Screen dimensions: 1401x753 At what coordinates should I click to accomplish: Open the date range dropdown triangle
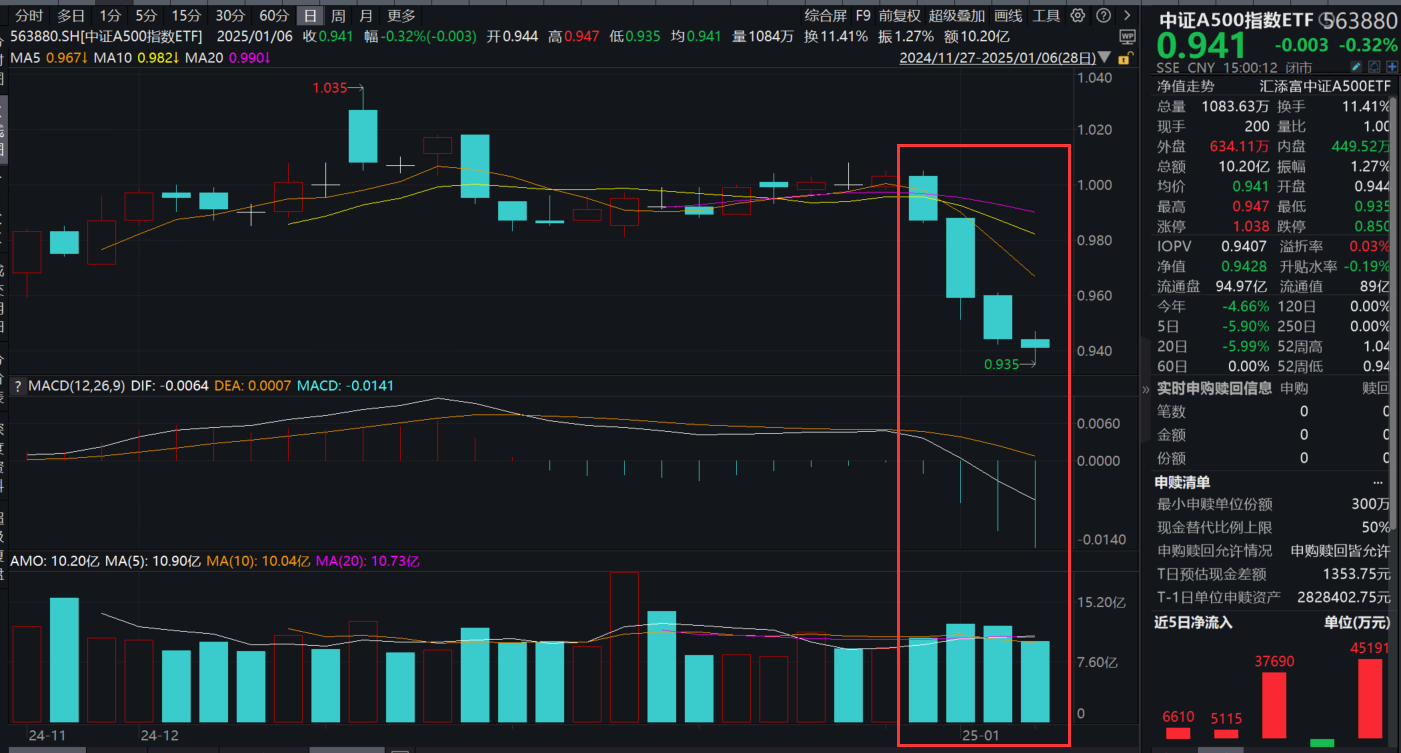pos(1104,58)
